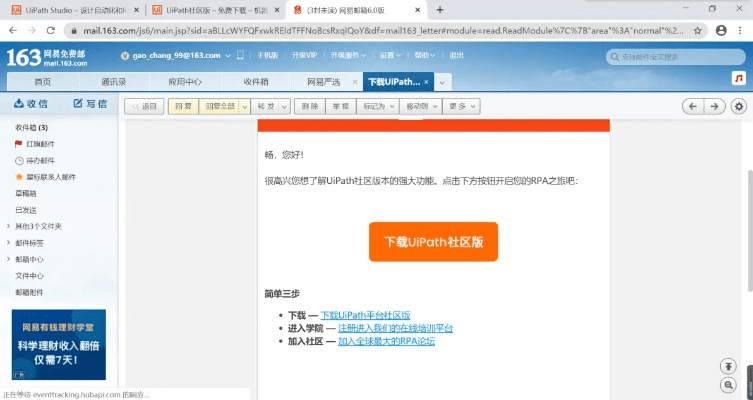Switch to the 首页 tab
This screenshot has width=753, height=400.
point(43,82)
